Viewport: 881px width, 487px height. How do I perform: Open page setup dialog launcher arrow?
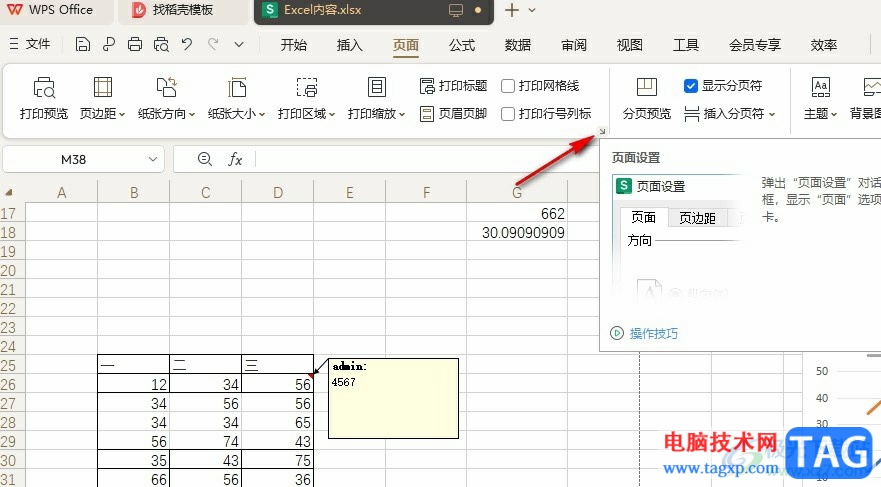click(x=602, y=131)
